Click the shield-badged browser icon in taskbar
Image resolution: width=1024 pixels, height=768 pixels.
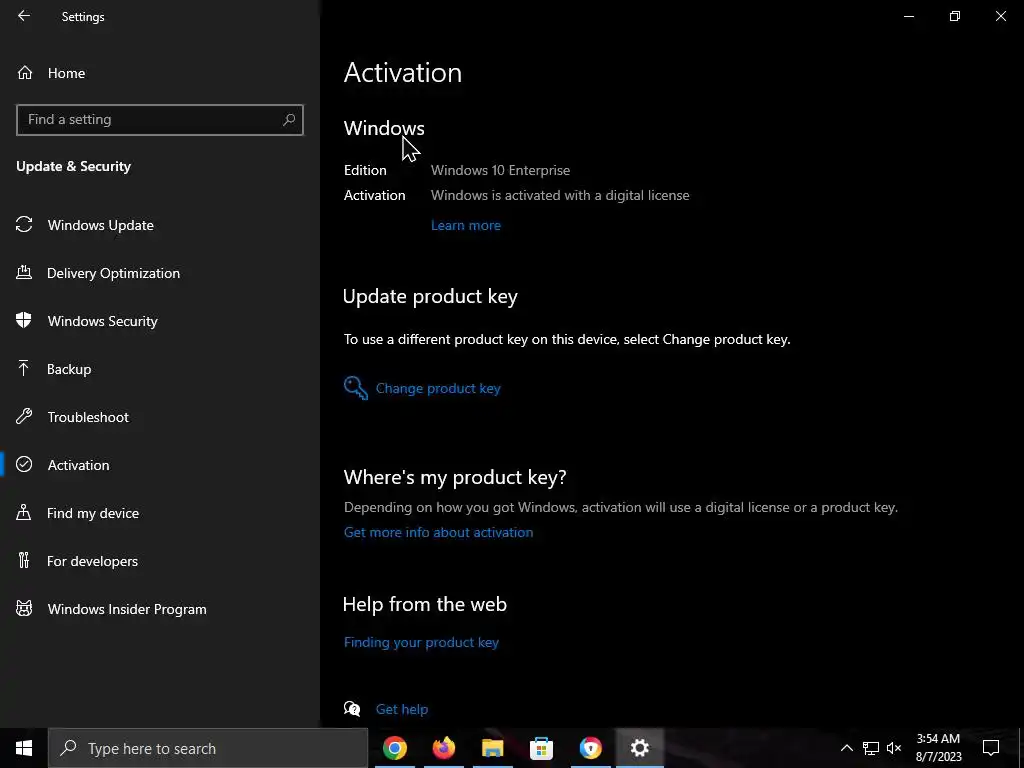click(x=590, y=748)
